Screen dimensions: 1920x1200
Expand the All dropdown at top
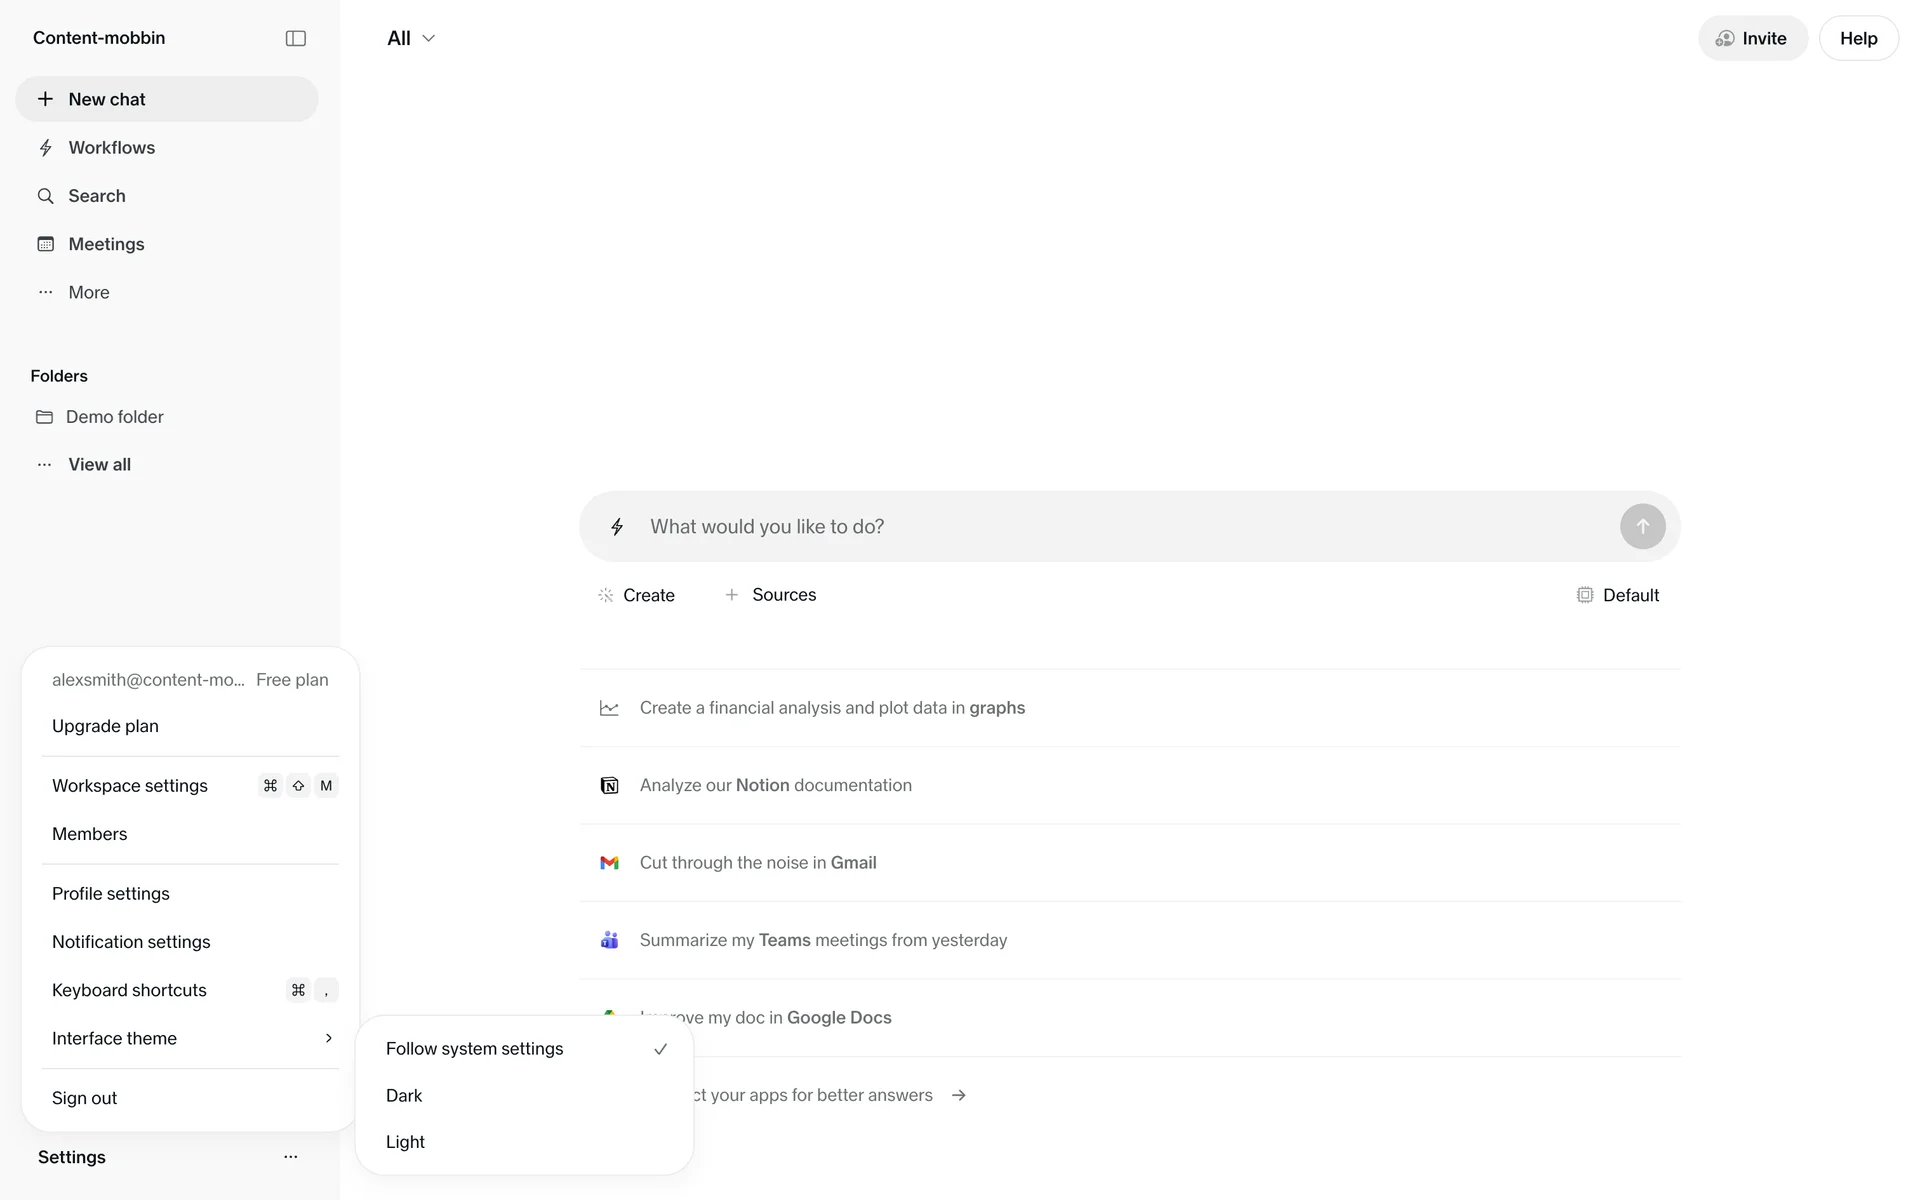[x=410, y=38]
